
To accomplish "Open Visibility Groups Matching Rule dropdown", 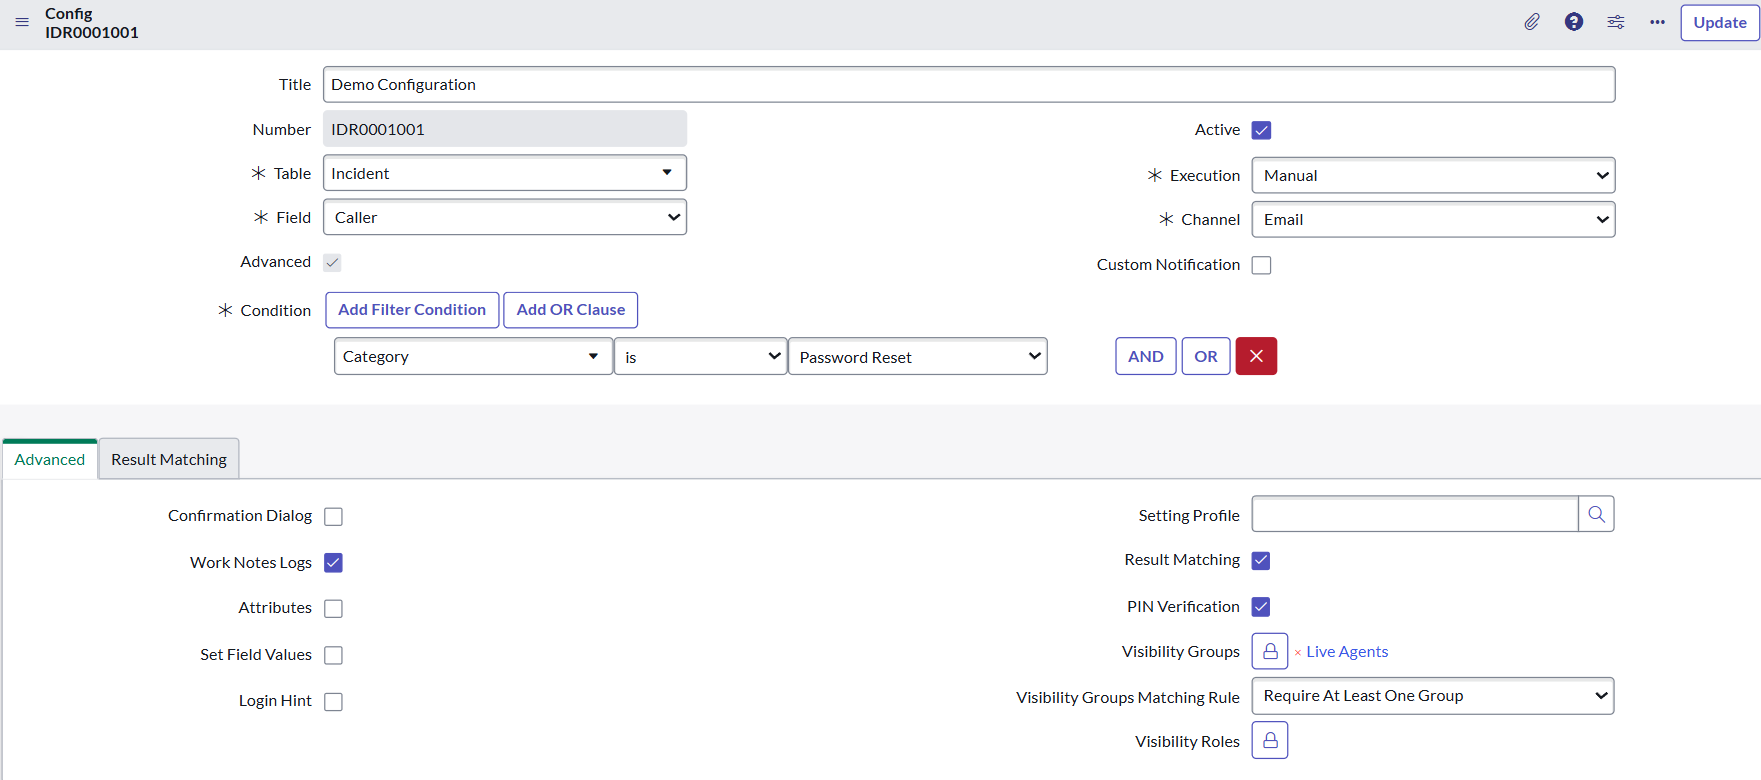I will pyautogui.click(x=1433, y=696).
